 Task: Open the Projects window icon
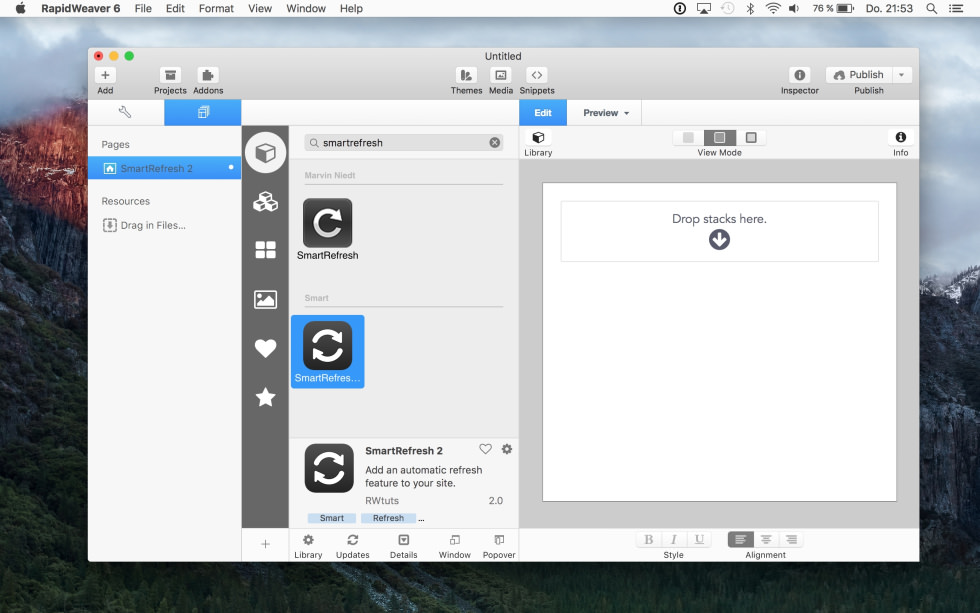[x=170, y=75]
